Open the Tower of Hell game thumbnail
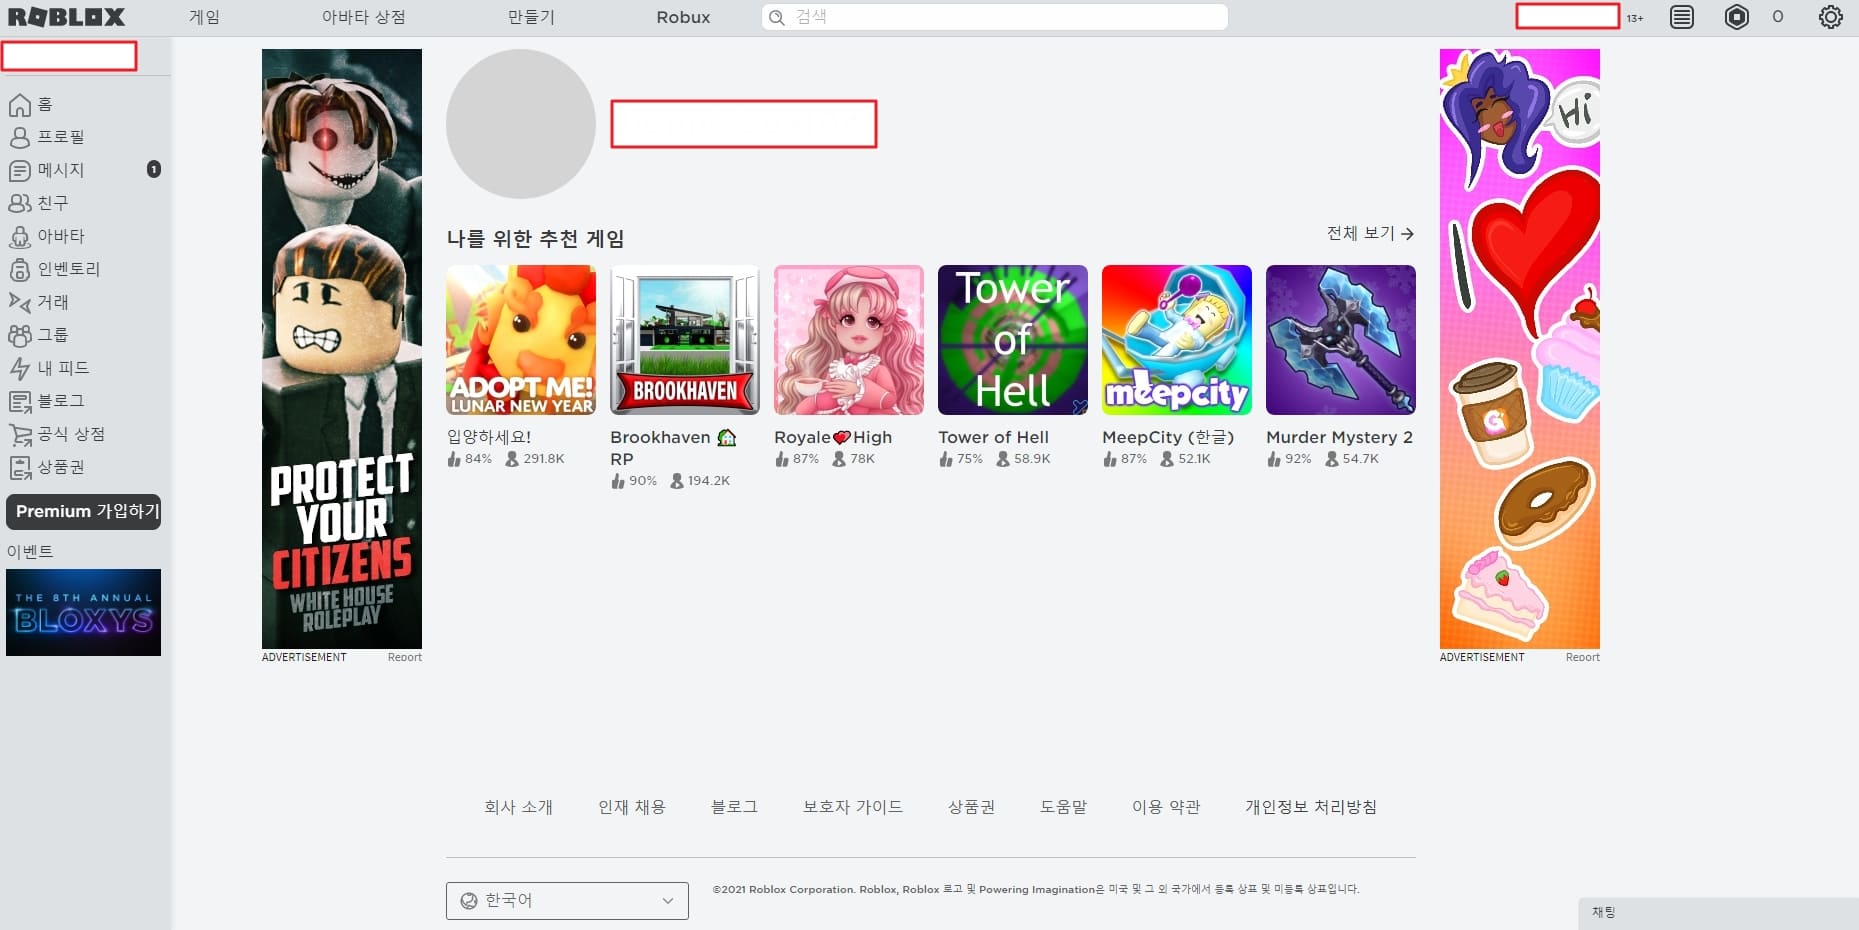 click(x=1013, y=340)
